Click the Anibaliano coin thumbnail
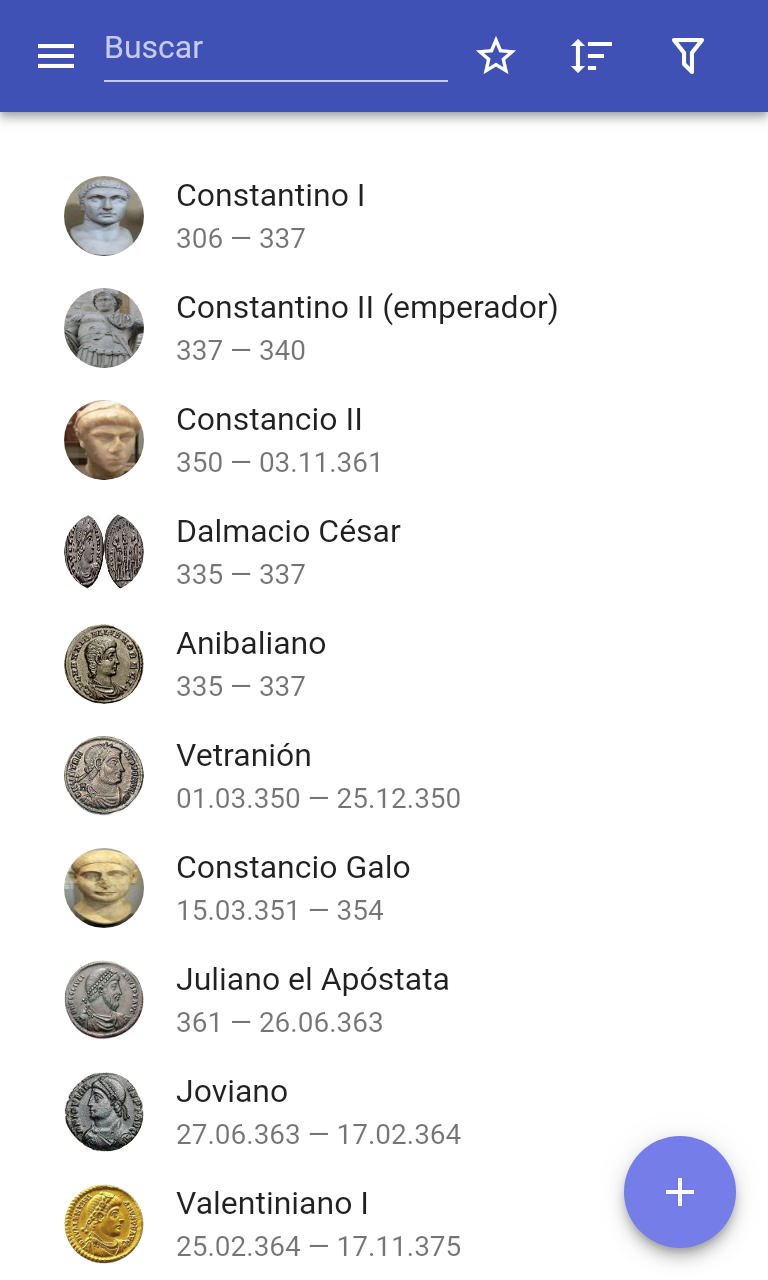The height and width of the screenshot is (1280, 768). point(104,664)
